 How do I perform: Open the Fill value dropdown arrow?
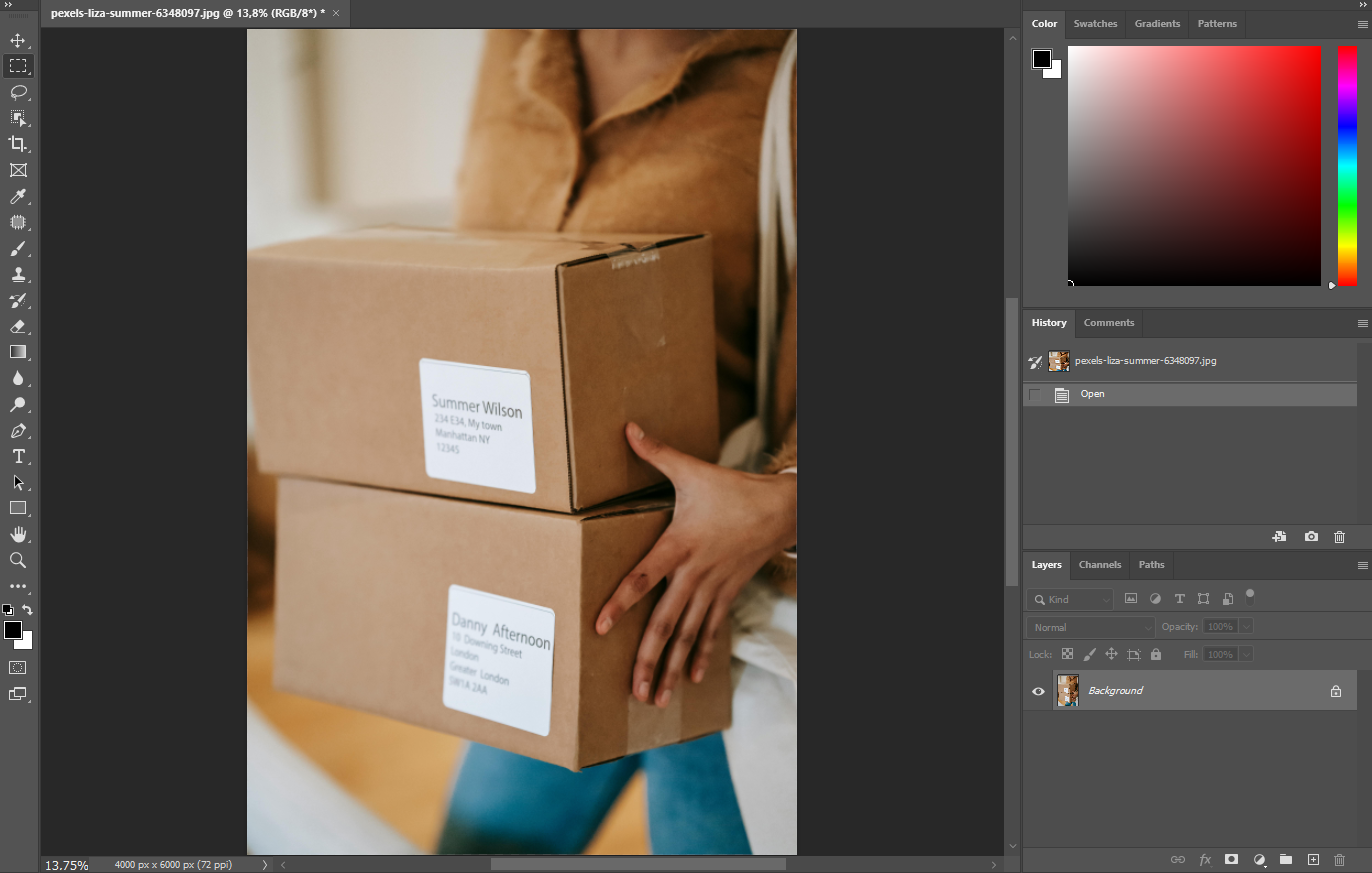1245,654
